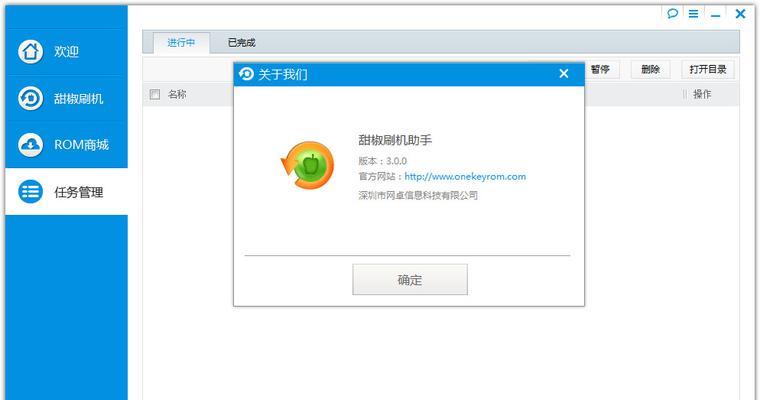Click the 甜椒刷机助手 product name

[x=395, y=140]
